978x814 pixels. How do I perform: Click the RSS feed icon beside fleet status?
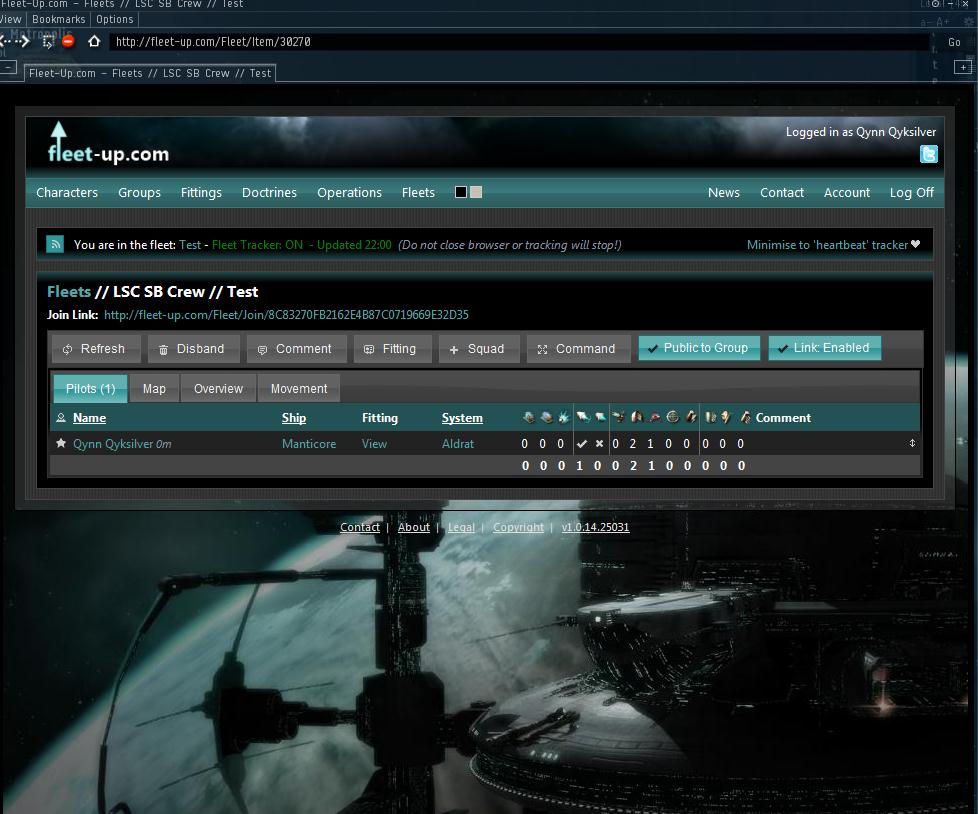(x=55, y=244)
